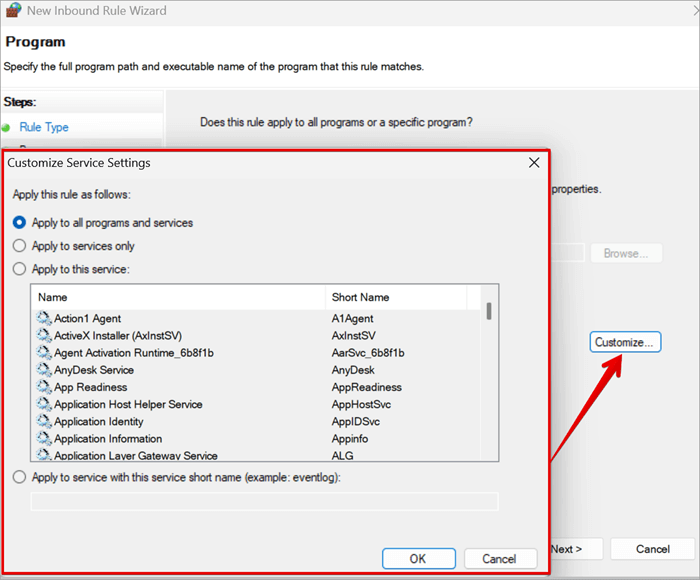Click the AnyDesk Service gear icon
Image resolution: width=700 pixels, height=580 pixels.
pyautogui.click(x=44, y=370)
